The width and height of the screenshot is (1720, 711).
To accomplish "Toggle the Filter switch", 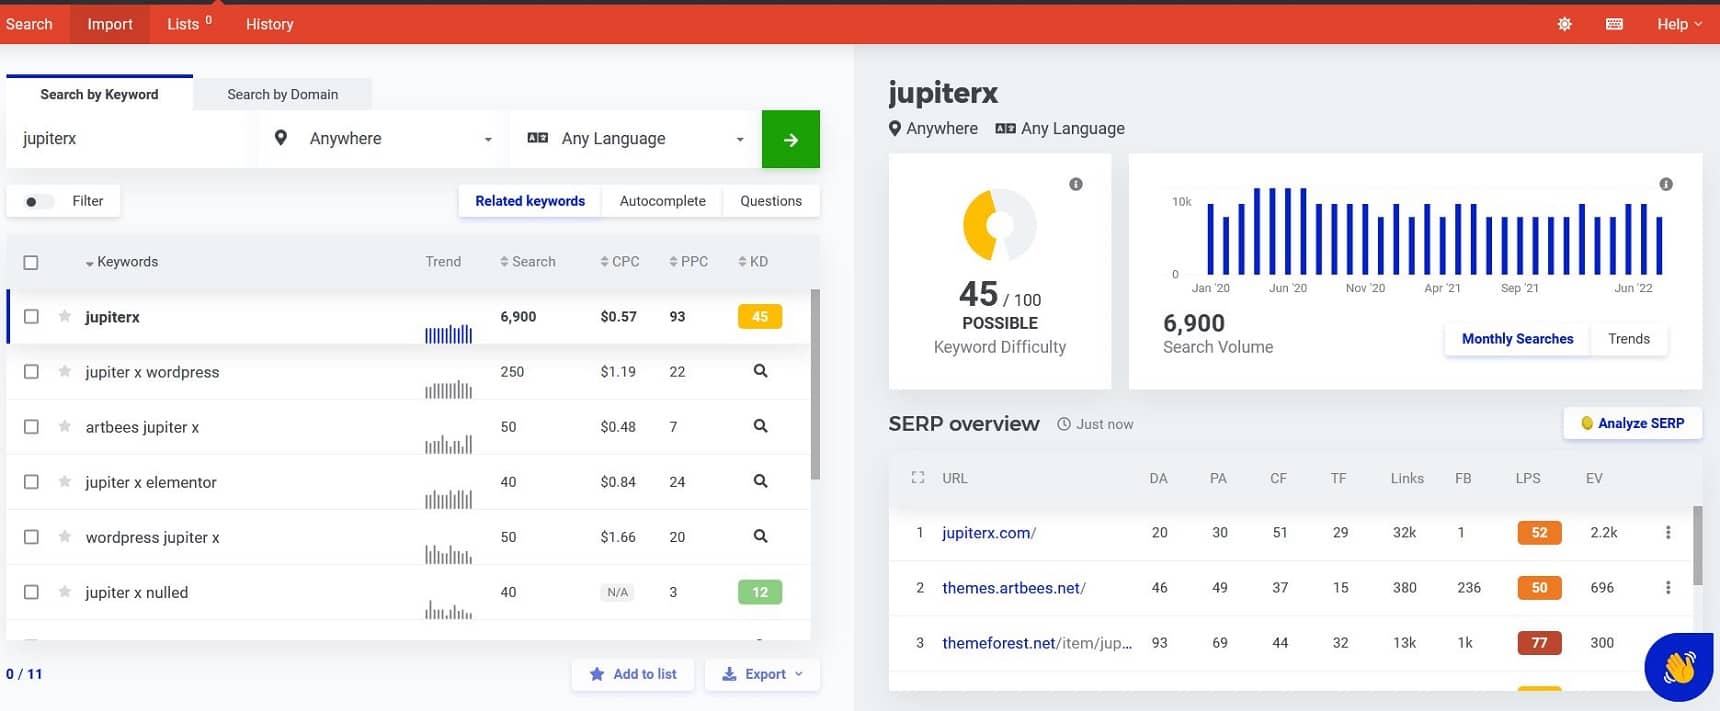I will tap(38, 201).
